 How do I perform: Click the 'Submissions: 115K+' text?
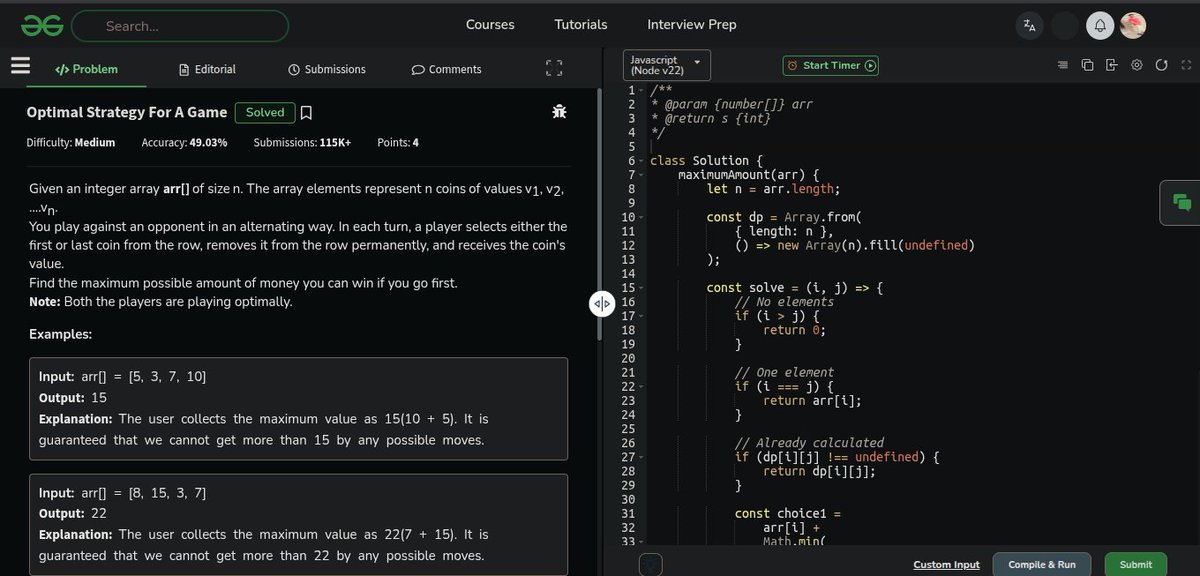pyautogui.click(x=302, y=142)
